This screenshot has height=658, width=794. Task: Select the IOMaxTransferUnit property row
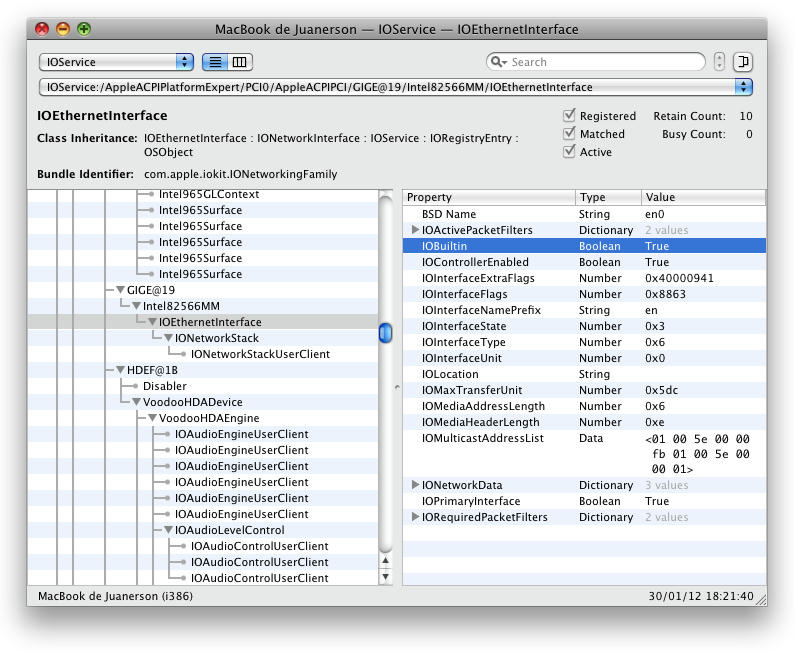(x=584, y=390)
